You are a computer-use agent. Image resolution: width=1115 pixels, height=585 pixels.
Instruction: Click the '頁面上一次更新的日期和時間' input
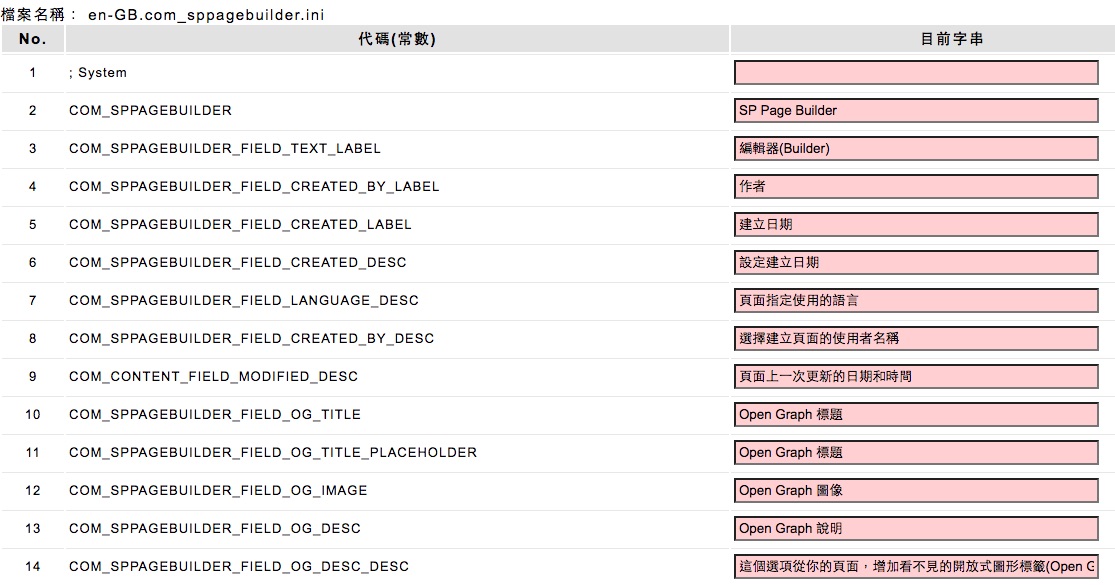click(x=916, y=377)
